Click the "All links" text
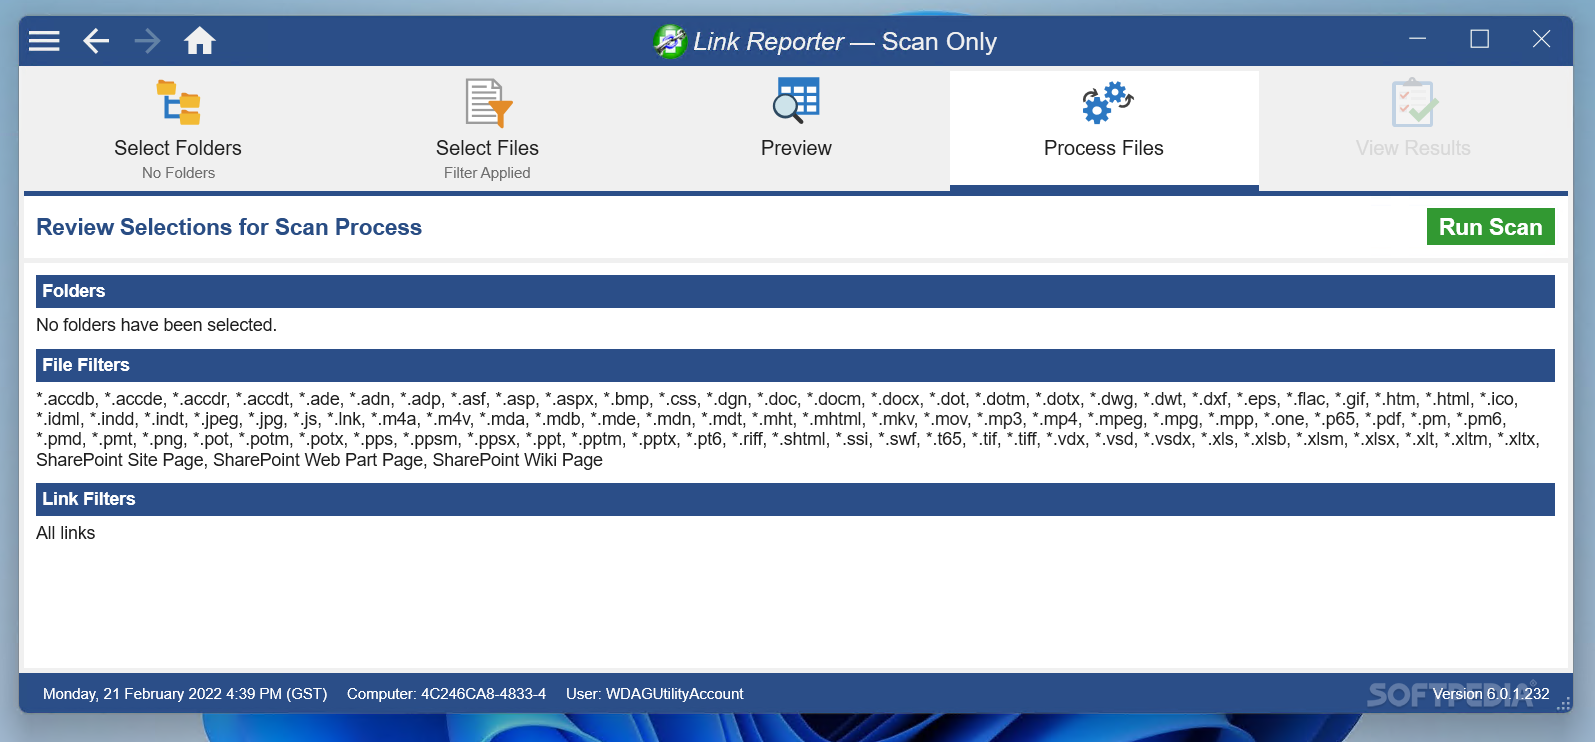Viewport: 1595px width, 742px height. coord(65,533)
